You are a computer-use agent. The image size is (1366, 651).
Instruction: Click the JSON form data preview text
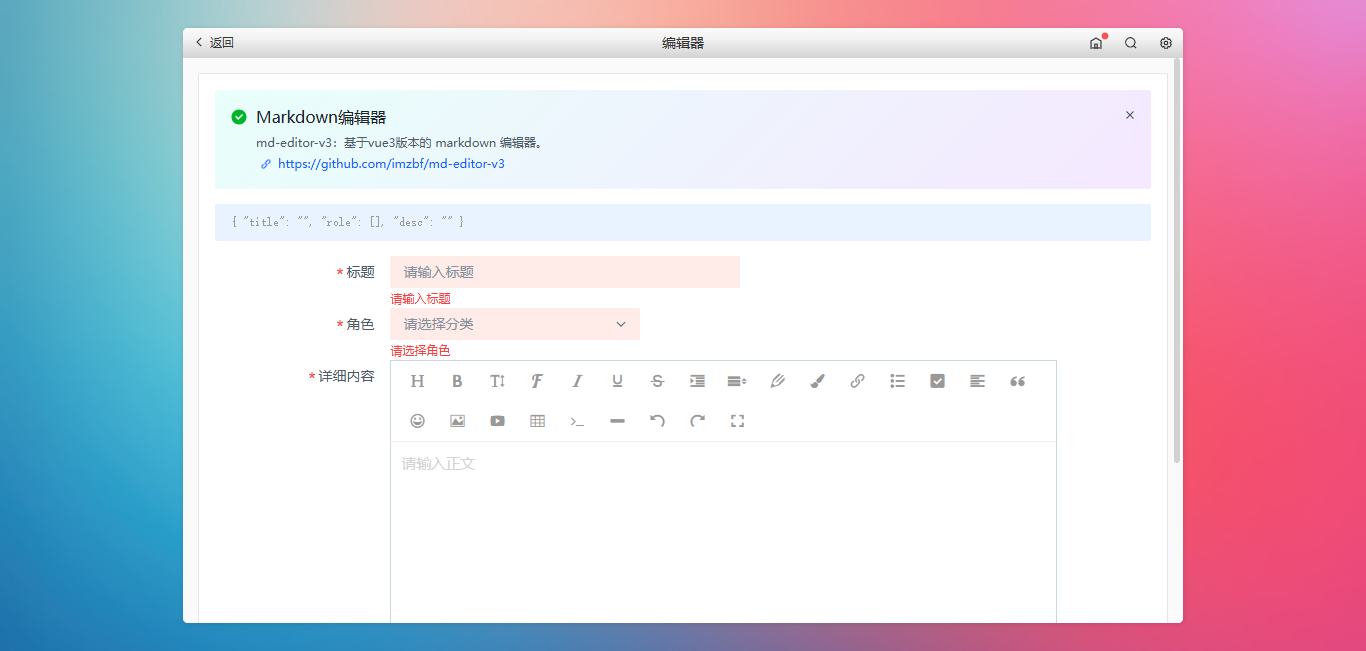[x=348, y=222]
